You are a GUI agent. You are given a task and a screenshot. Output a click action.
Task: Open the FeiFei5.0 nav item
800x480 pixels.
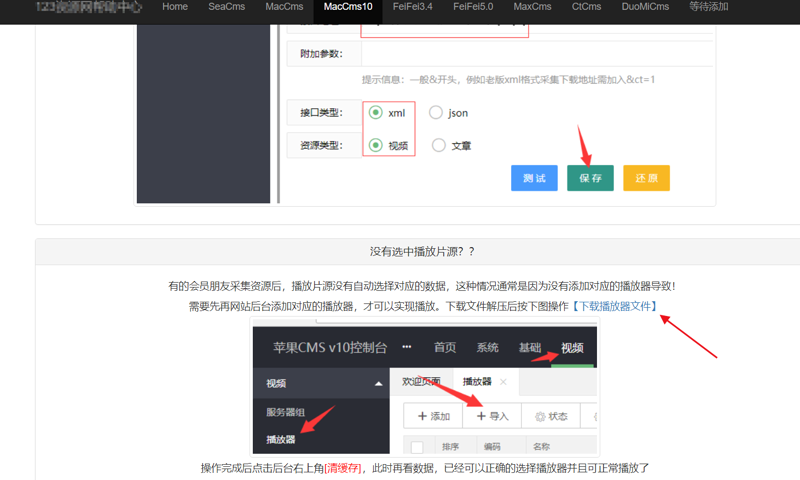[x=473, y=7]
